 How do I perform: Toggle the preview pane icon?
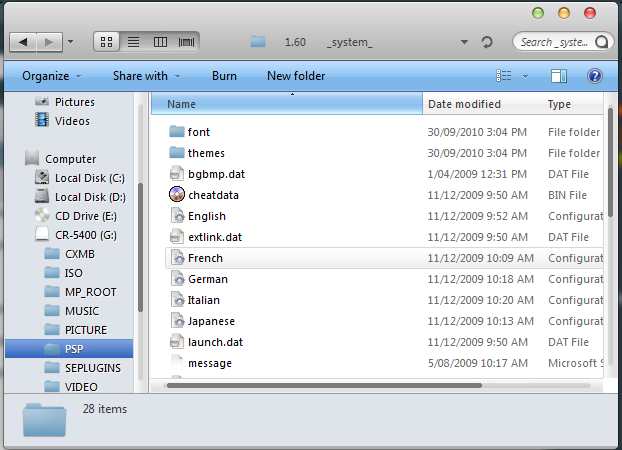pos(559,76)
